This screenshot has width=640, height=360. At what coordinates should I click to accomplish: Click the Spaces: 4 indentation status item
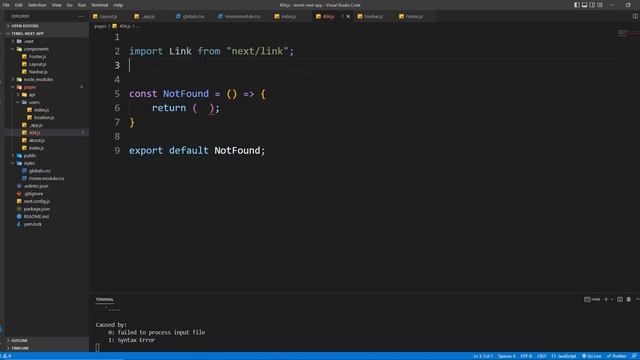[507, 356]
